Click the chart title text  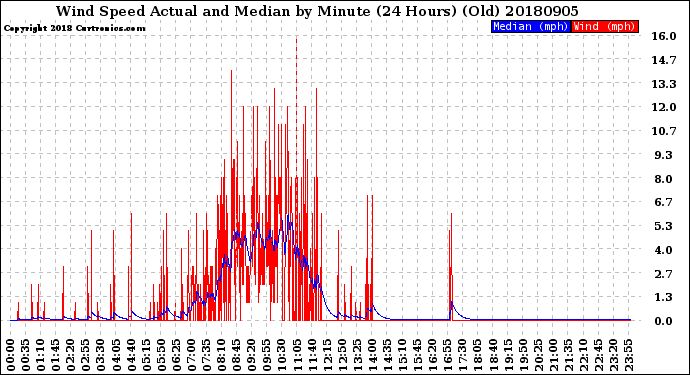click(x=317, y=11)
